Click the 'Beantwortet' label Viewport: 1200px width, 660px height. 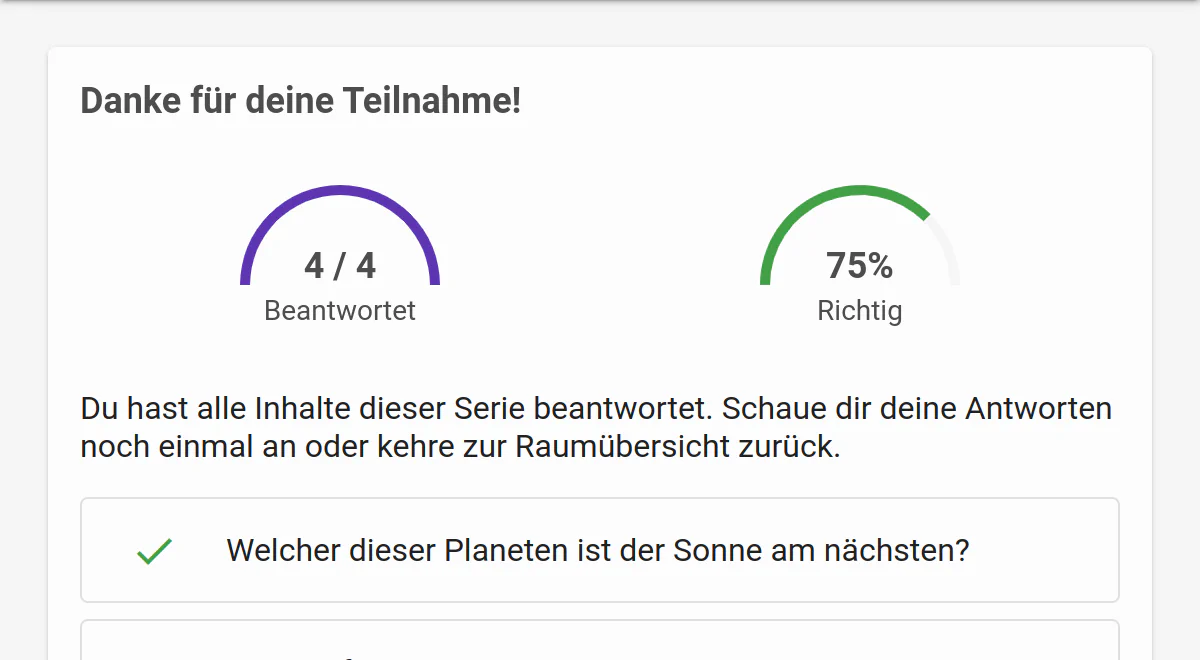coord(340,311)
